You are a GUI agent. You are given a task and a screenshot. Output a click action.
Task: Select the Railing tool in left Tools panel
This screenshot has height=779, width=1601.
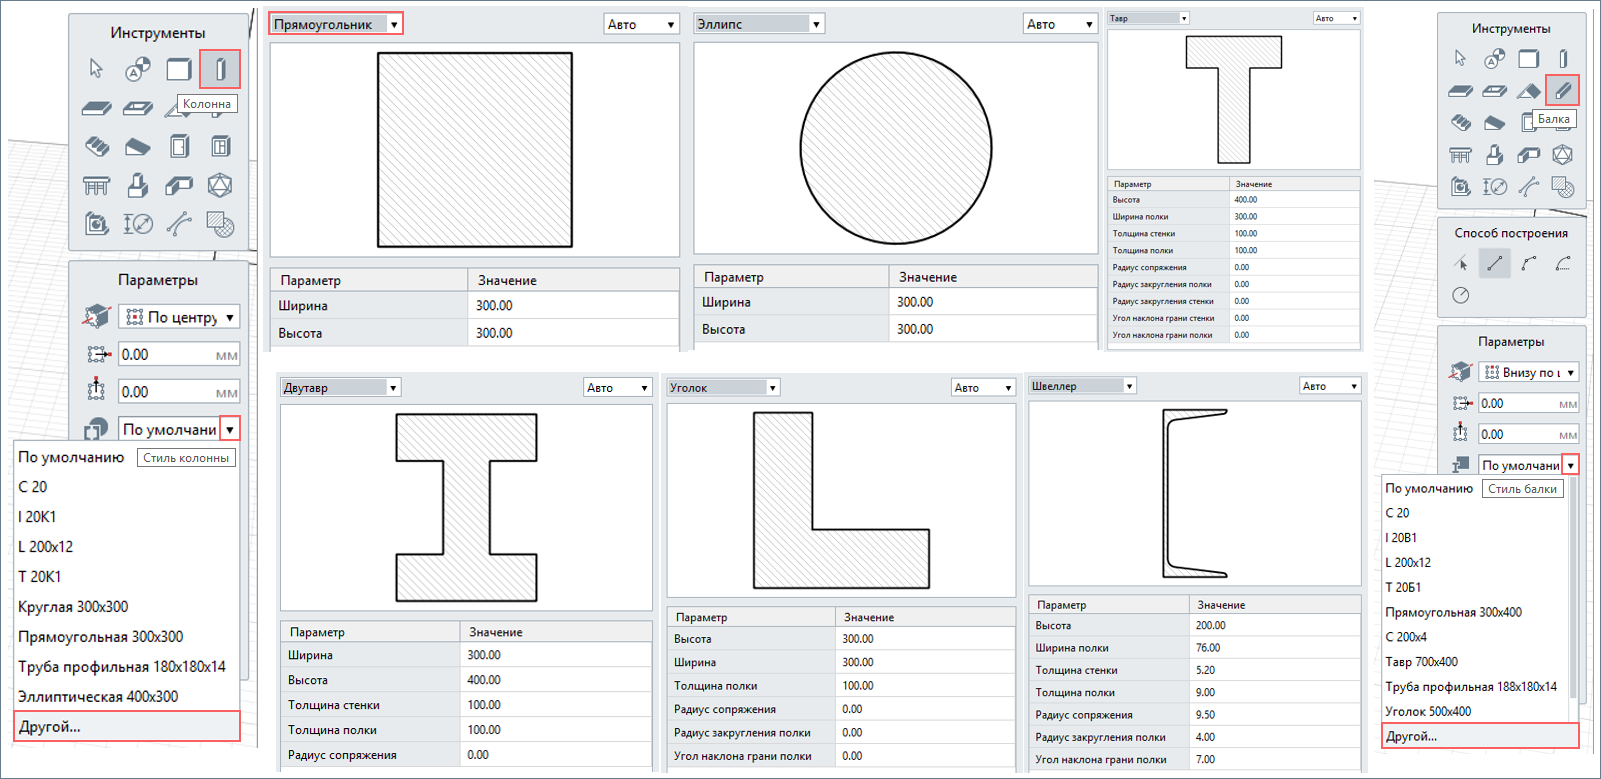(96, 186)
